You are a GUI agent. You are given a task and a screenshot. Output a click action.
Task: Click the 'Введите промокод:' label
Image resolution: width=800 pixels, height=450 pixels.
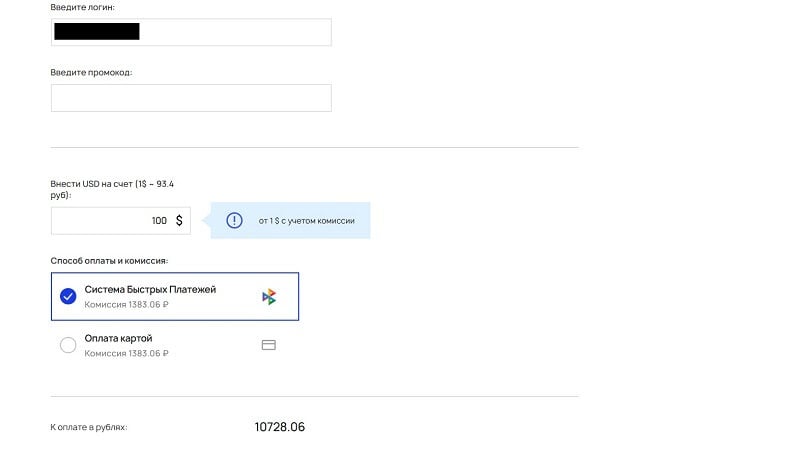(x=91, y=72)
